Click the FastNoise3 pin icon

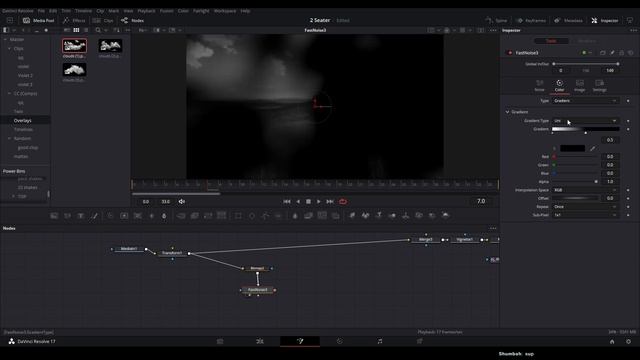tap(612, 53)
